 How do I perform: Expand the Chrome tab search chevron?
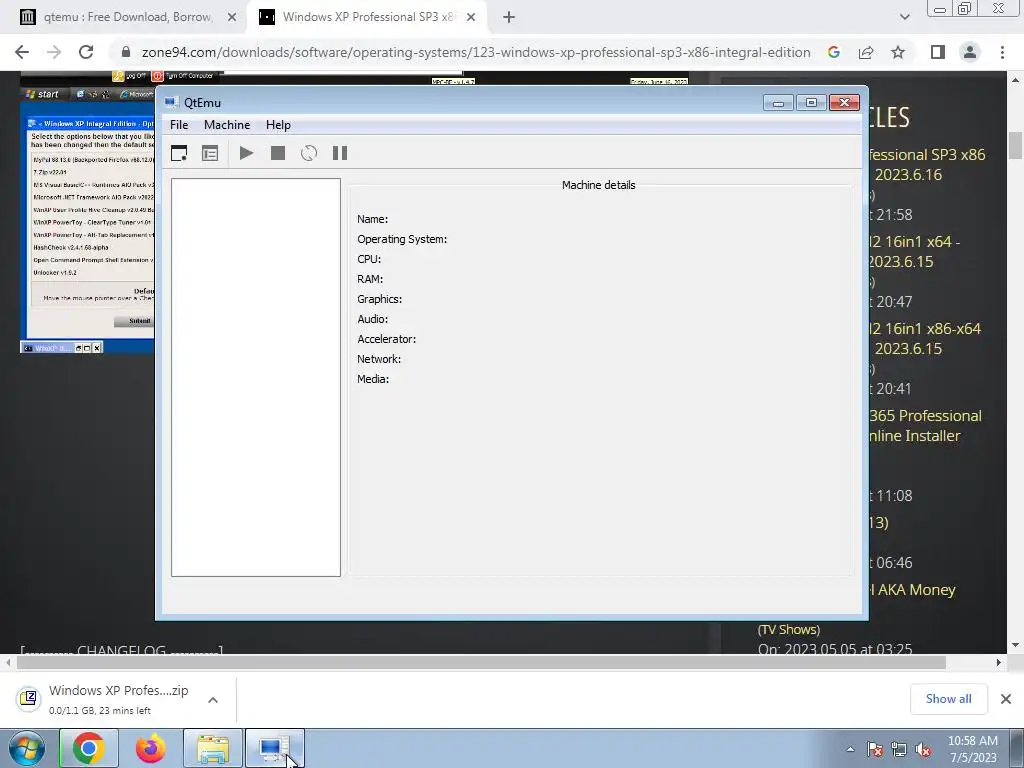pyautogui.click(x=904, y=17)
